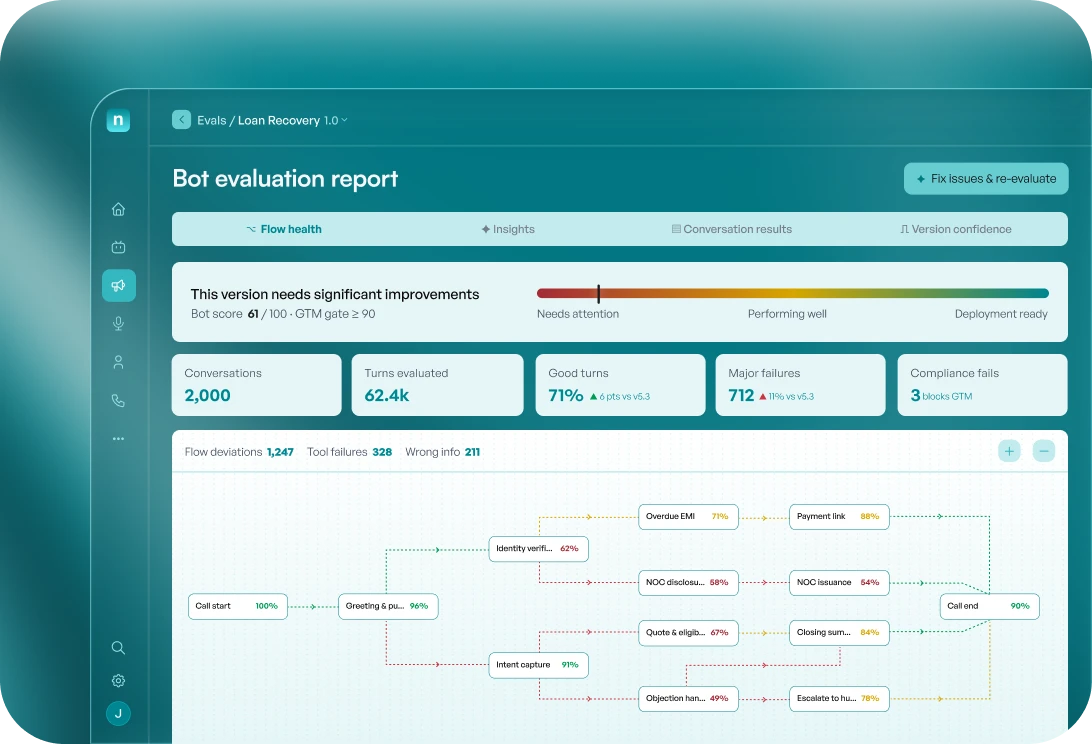Switch to the Conversation results tab

(731, 229)
